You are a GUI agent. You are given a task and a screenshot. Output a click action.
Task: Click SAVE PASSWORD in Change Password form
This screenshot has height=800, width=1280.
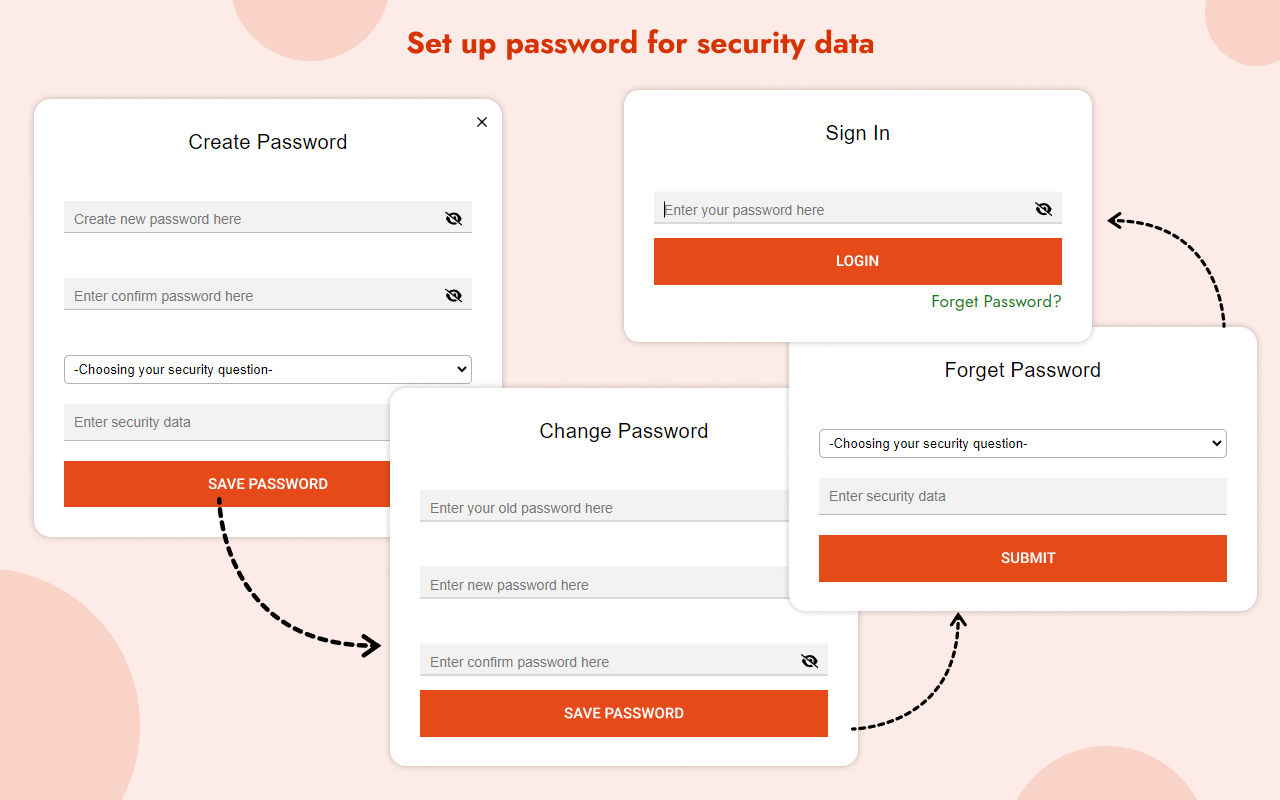(623, 713)
